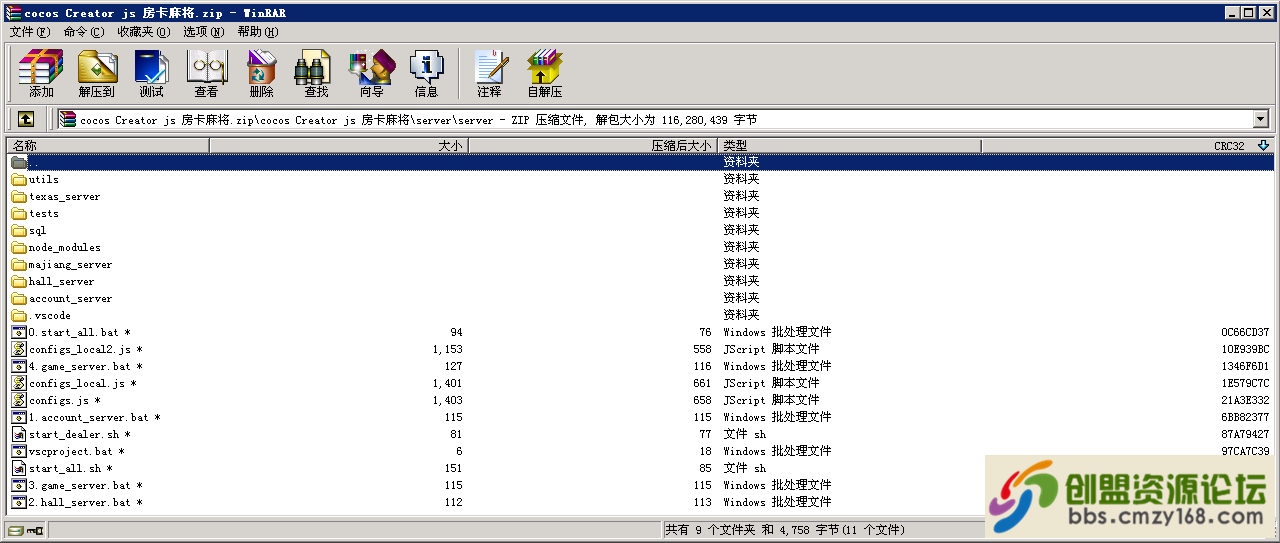The width and height of the screenshot is (1280, 543).
Task: Sort by Size (大小) column header
Action: point(339,145)
